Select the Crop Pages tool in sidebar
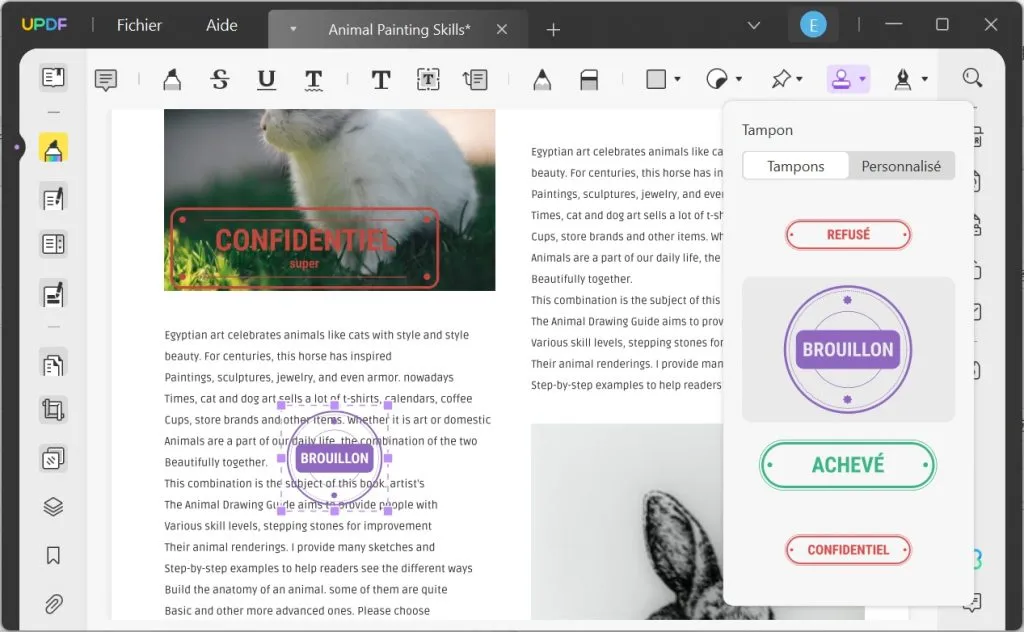 [x=53, y=410]
